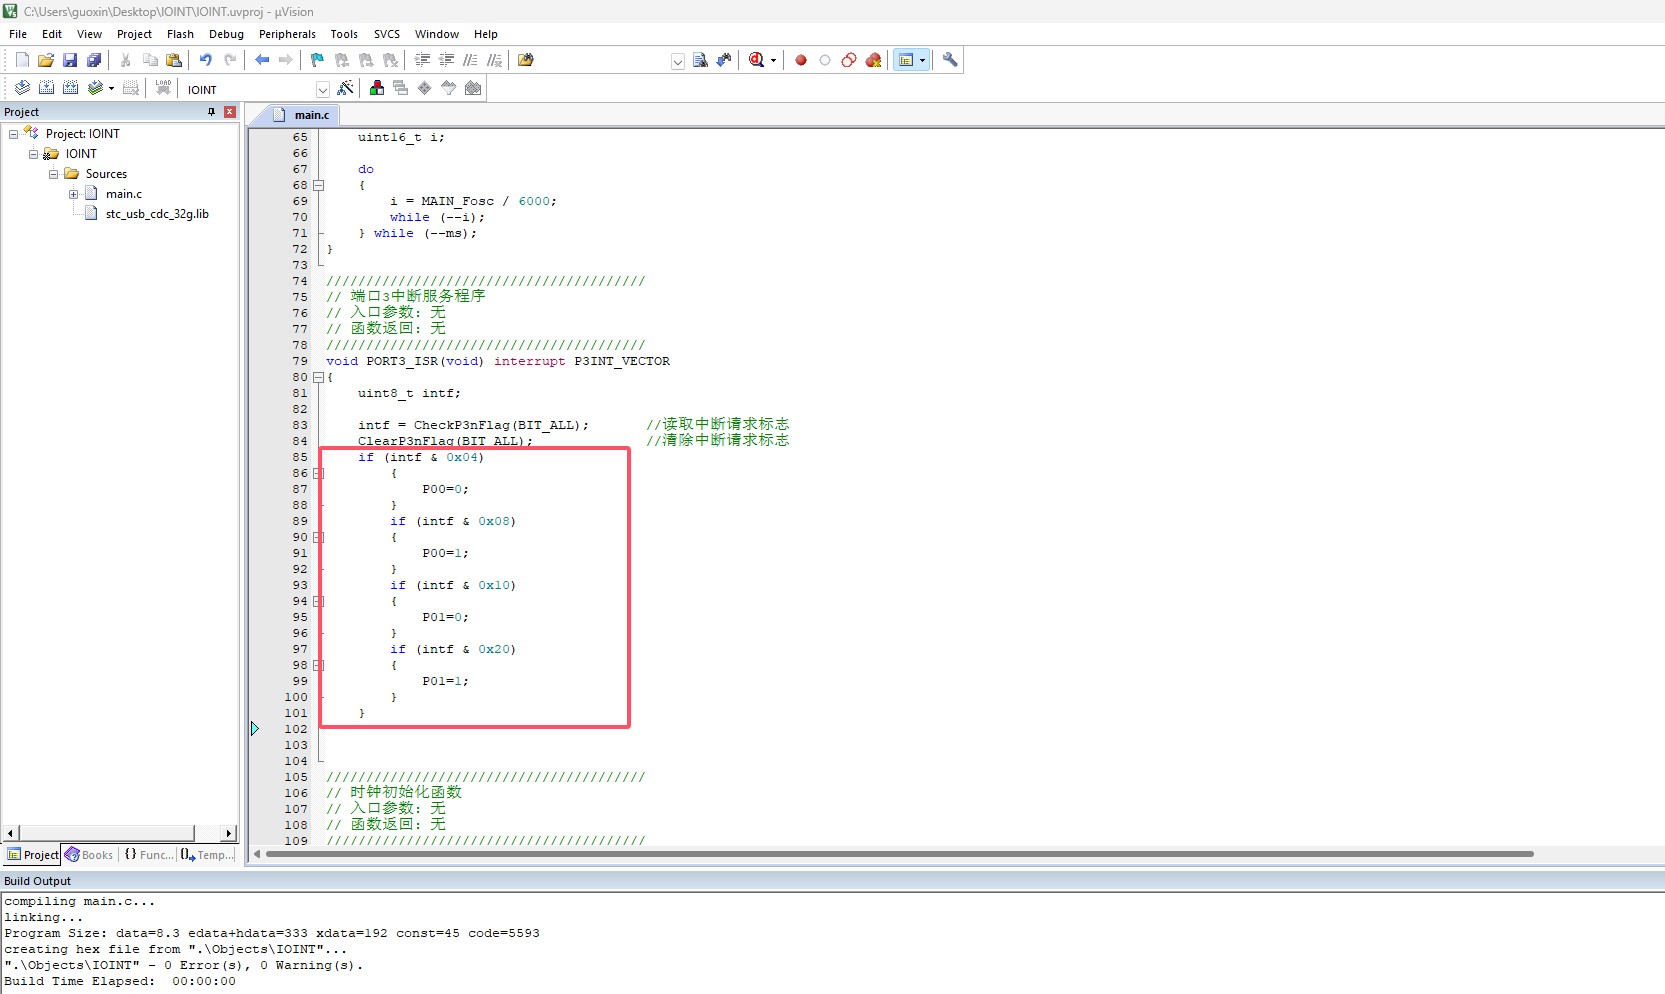This screenshot has width=1665, height=994.
Task: Click the Manage Run-Time Environment icon
Action: pos(424,88)
